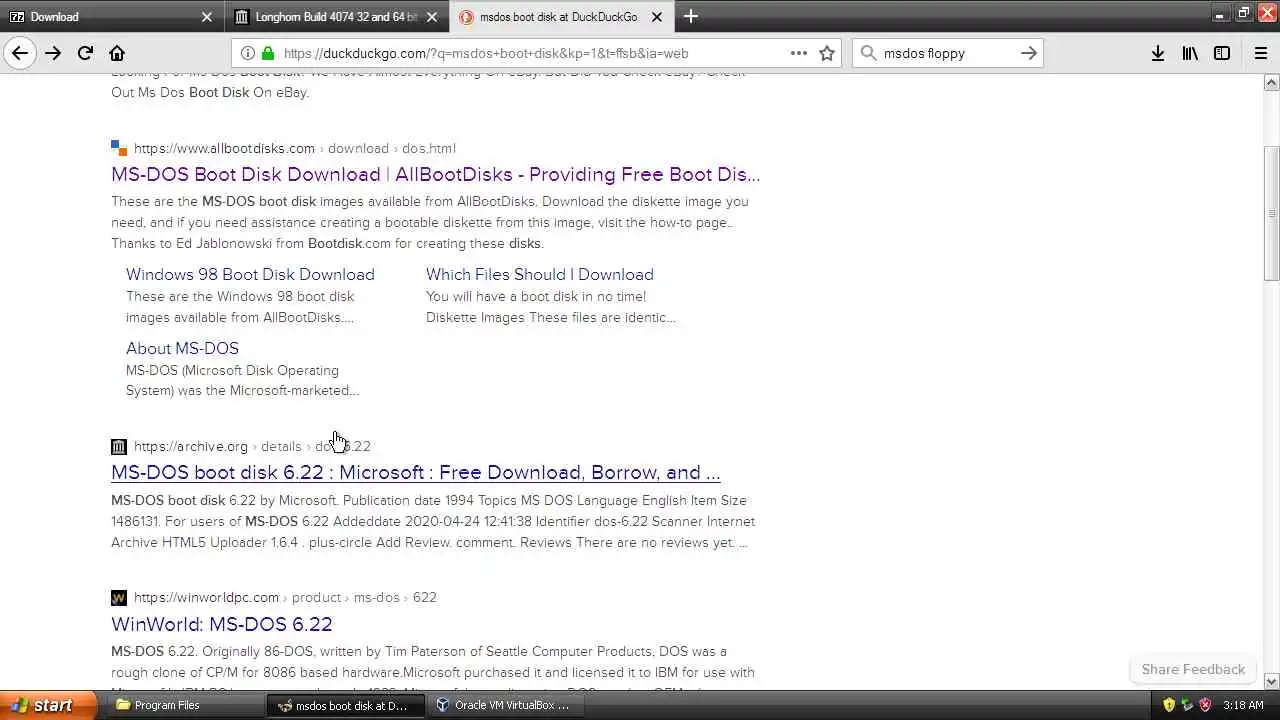Go back to the previous page
Screen dimensions: 1280x720
click(x=20, y=53)
